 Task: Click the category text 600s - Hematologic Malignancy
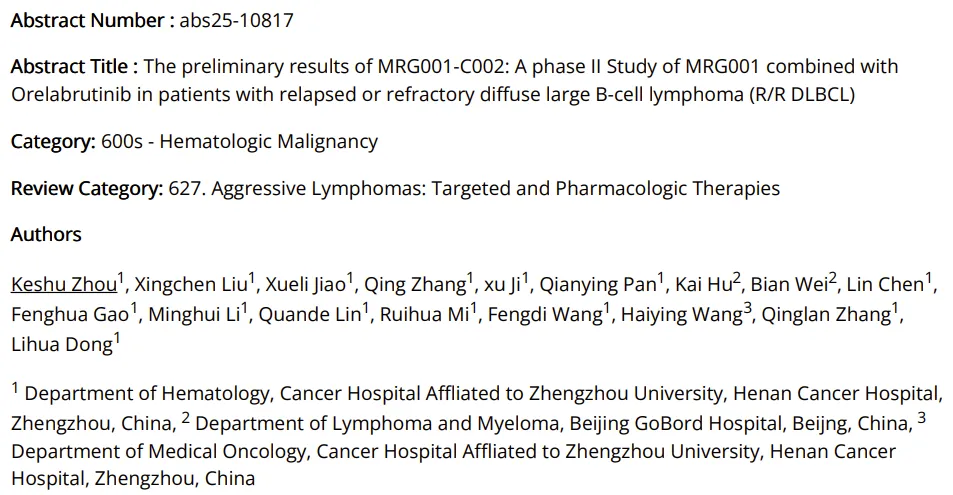coord(239,141)
